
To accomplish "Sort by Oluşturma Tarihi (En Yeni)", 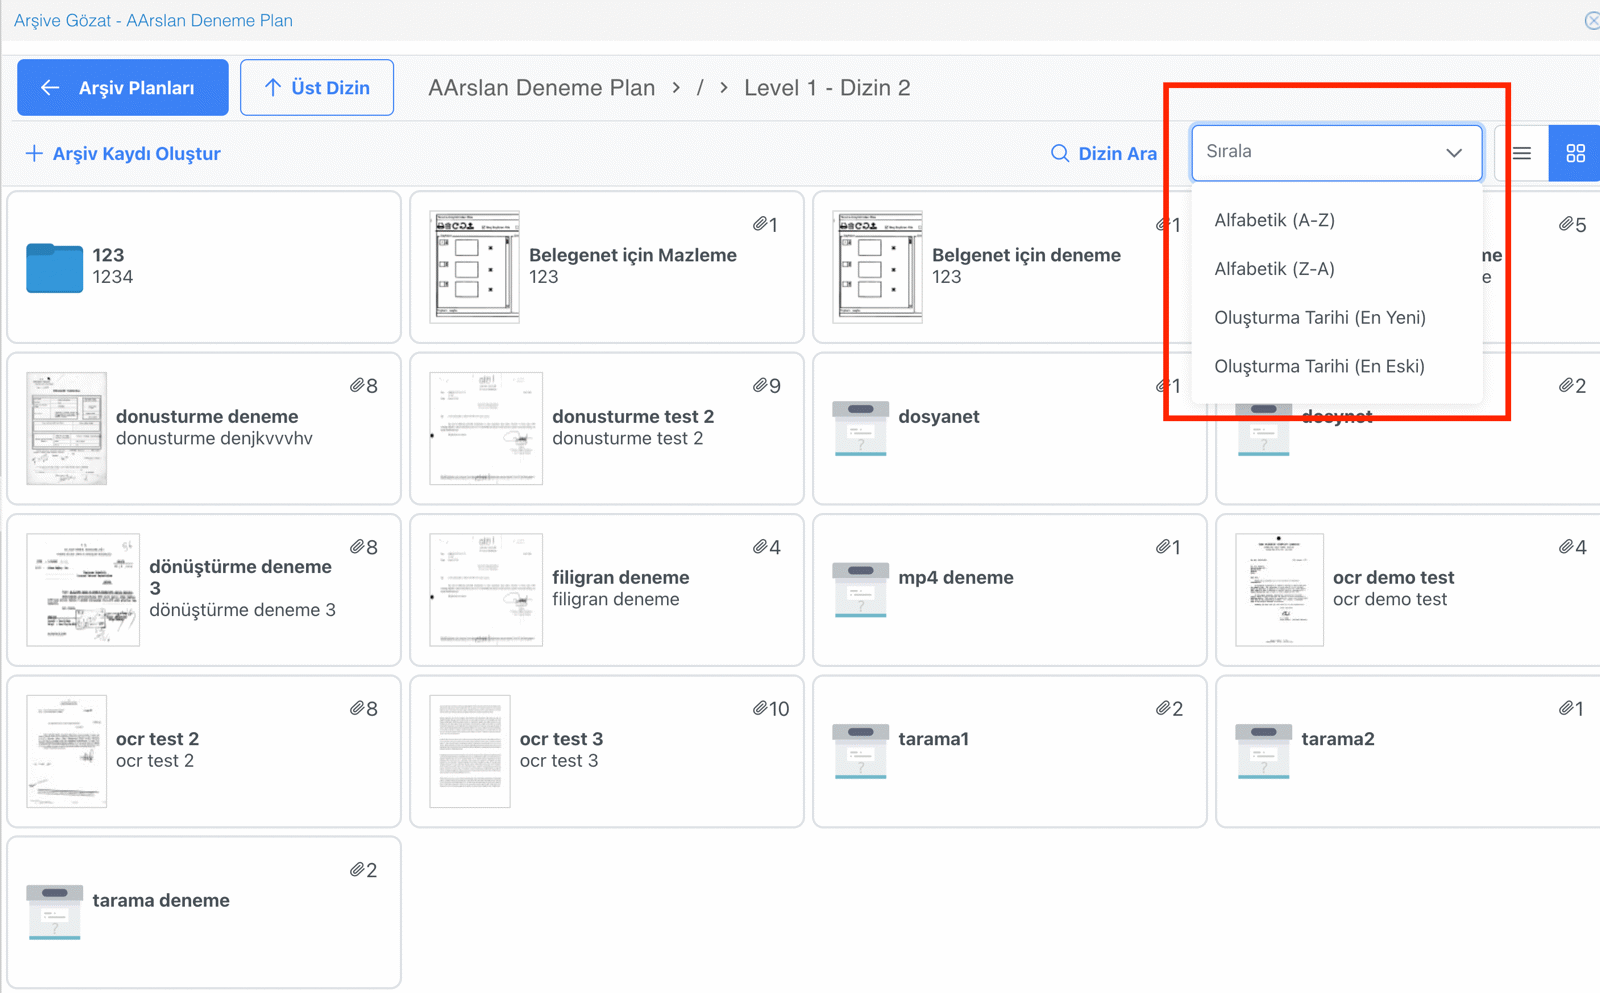I will [x=1319, y=318].
